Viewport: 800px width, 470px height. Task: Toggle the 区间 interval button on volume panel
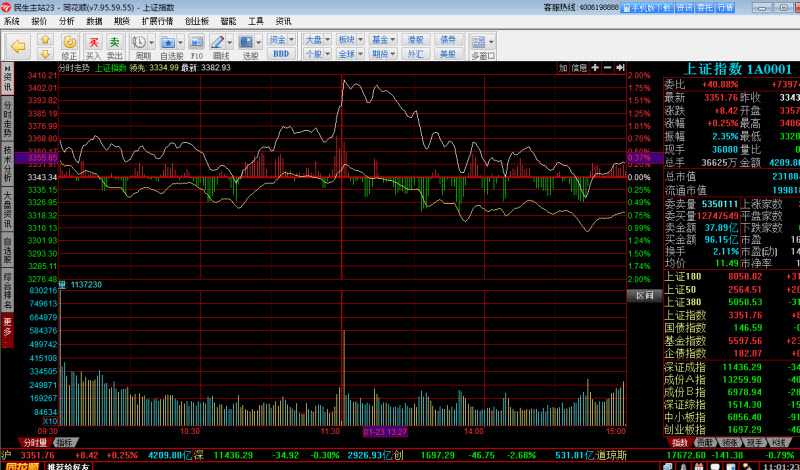(644, 295)
